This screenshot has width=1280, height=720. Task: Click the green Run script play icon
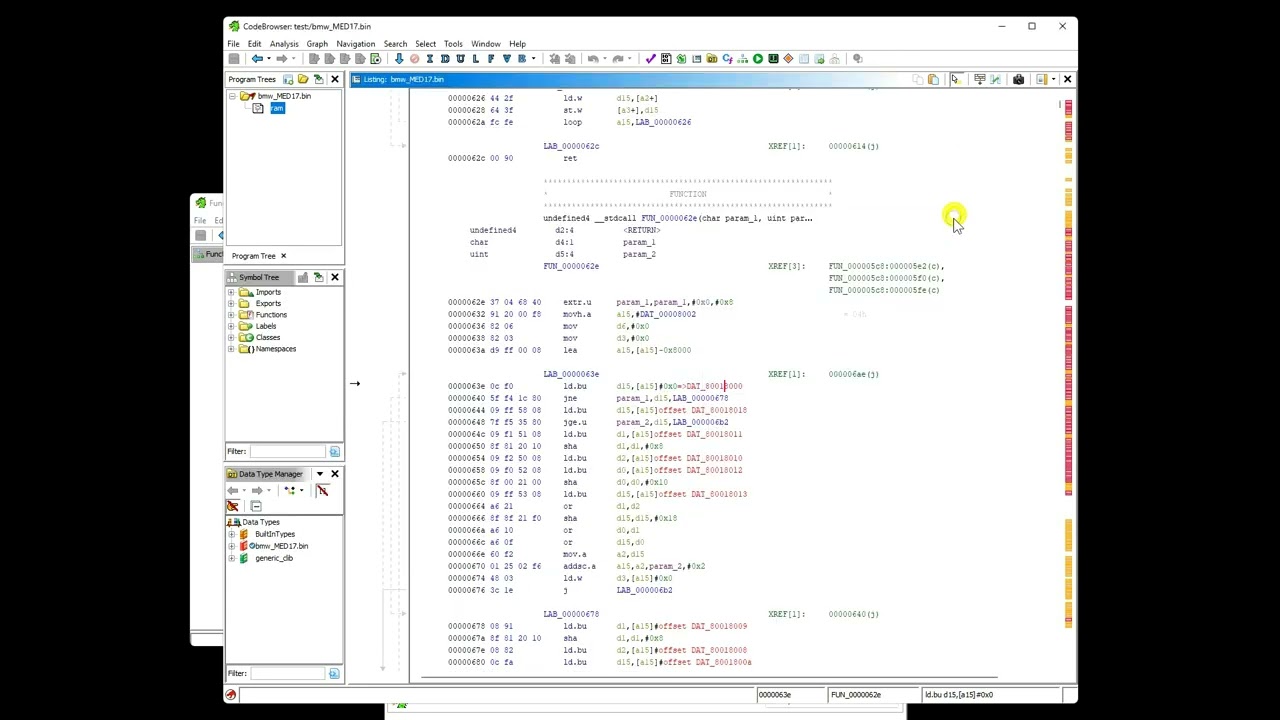tap(758, 59)
